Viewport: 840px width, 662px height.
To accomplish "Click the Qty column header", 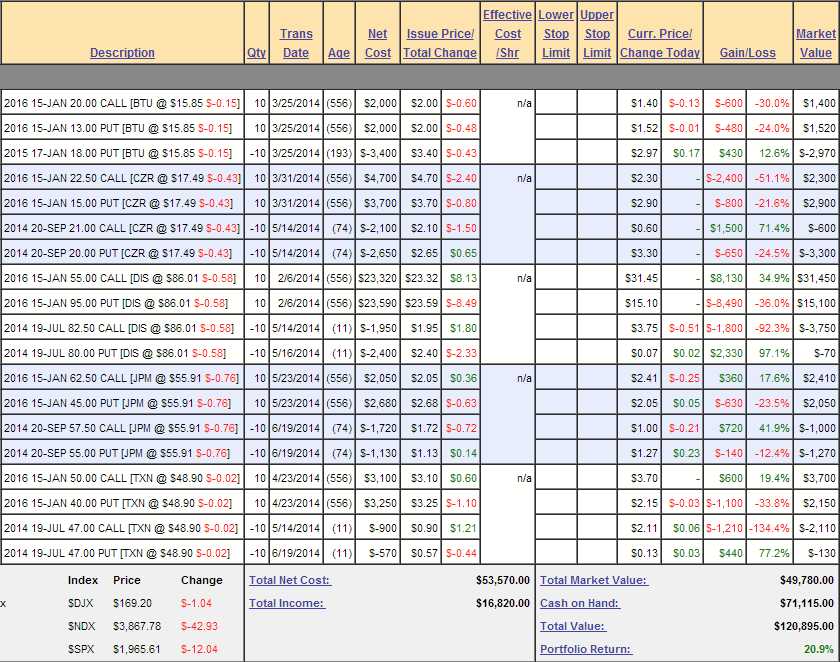I will 256,52.
